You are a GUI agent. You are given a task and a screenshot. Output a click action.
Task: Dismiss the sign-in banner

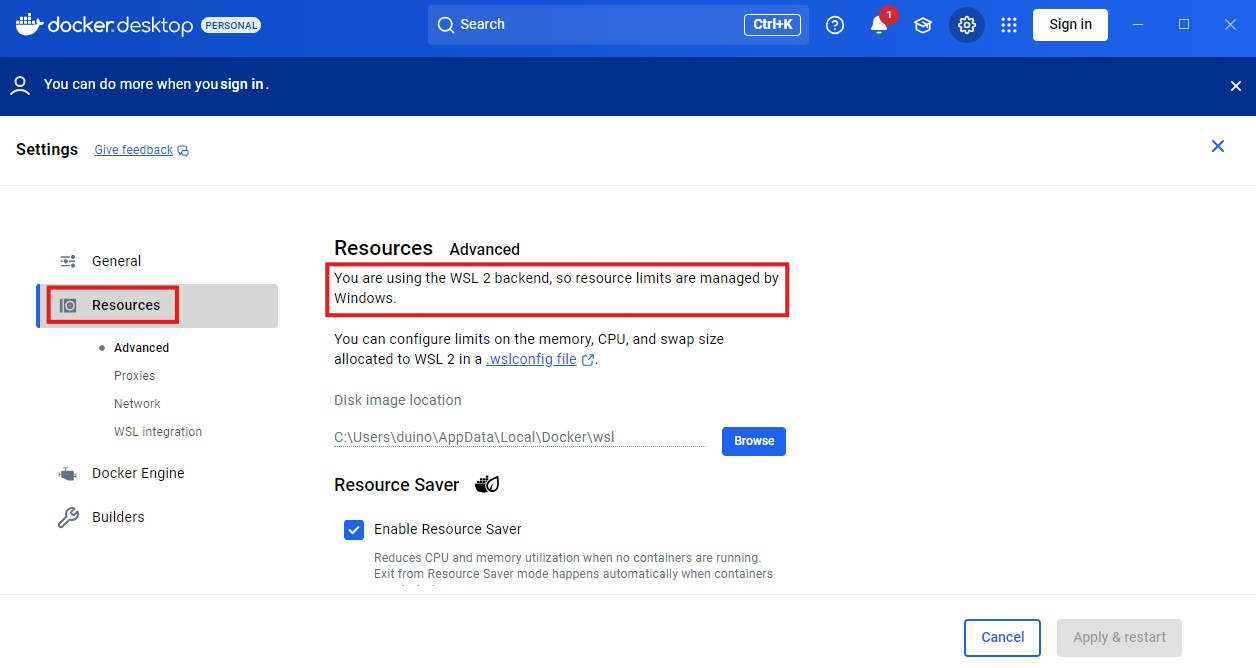click(x=1236, y=86)
